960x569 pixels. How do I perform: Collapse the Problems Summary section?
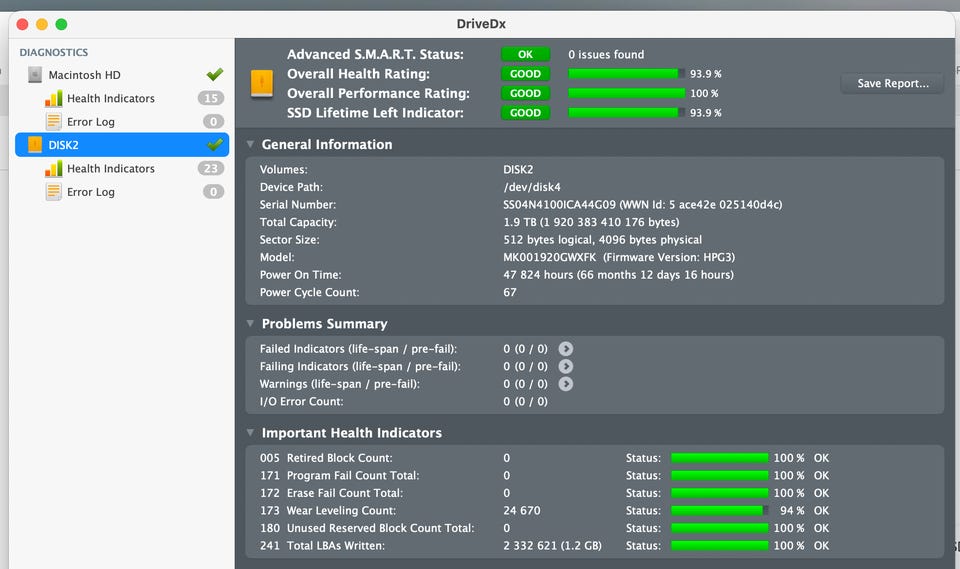[250, 323]
